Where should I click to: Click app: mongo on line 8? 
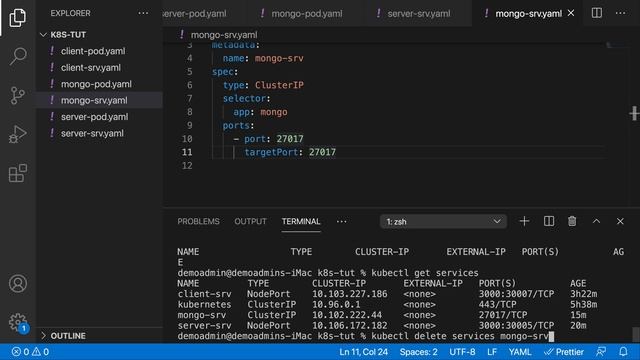click(x=260, y=112)
